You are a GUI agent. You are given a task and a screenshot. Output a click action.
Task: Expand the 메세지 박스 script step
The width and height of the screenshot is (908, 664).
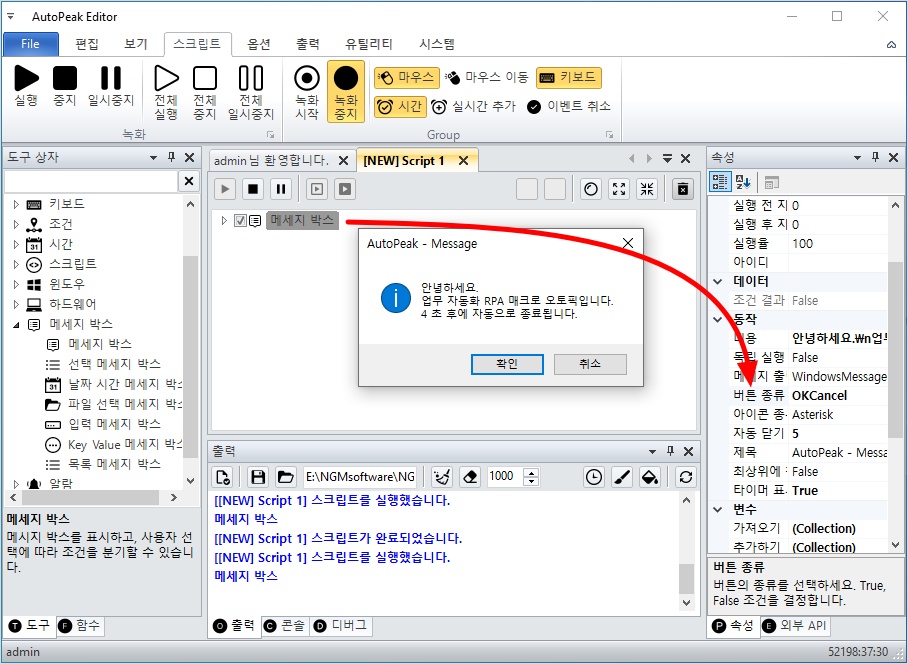tap(224, 221)
